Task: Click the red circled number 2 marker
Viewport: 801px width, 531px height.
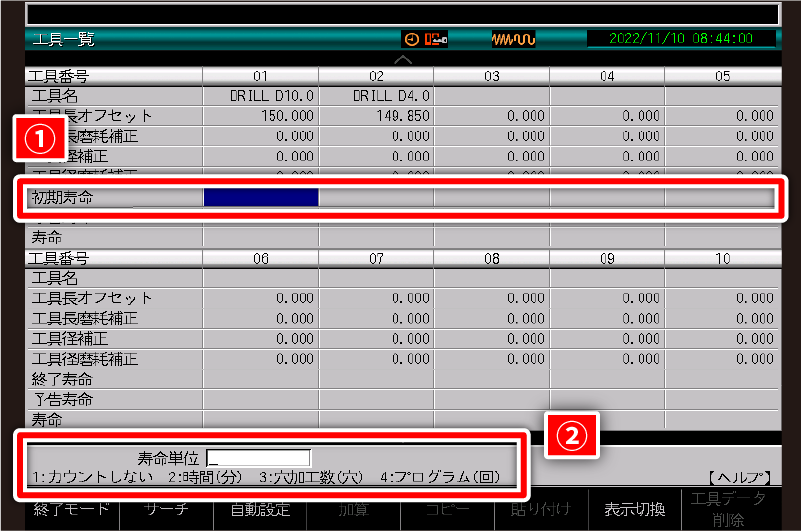Action: pyautogui.click(x=570, y=436)
